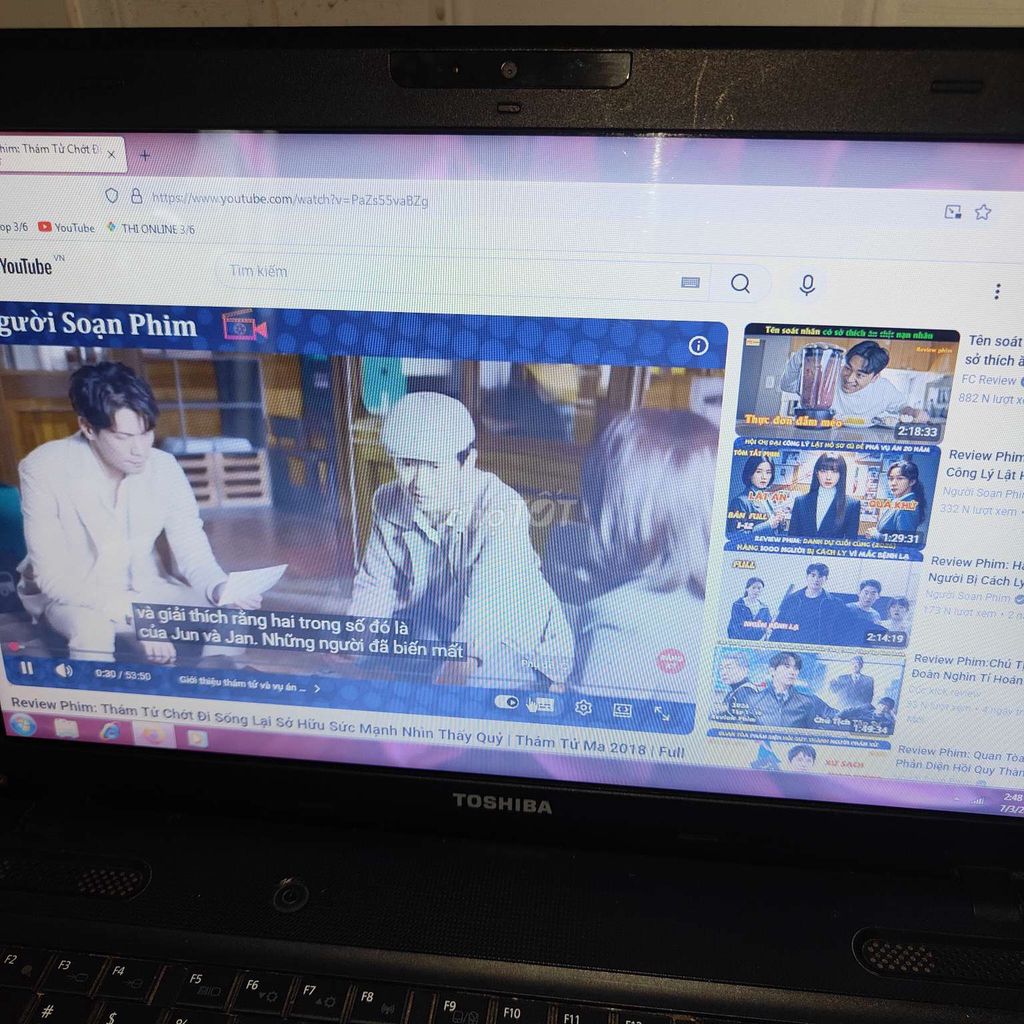Open picture-in-picture icon in address bar
This screenshot has height=1024, width=1024.
pos(953,211)
